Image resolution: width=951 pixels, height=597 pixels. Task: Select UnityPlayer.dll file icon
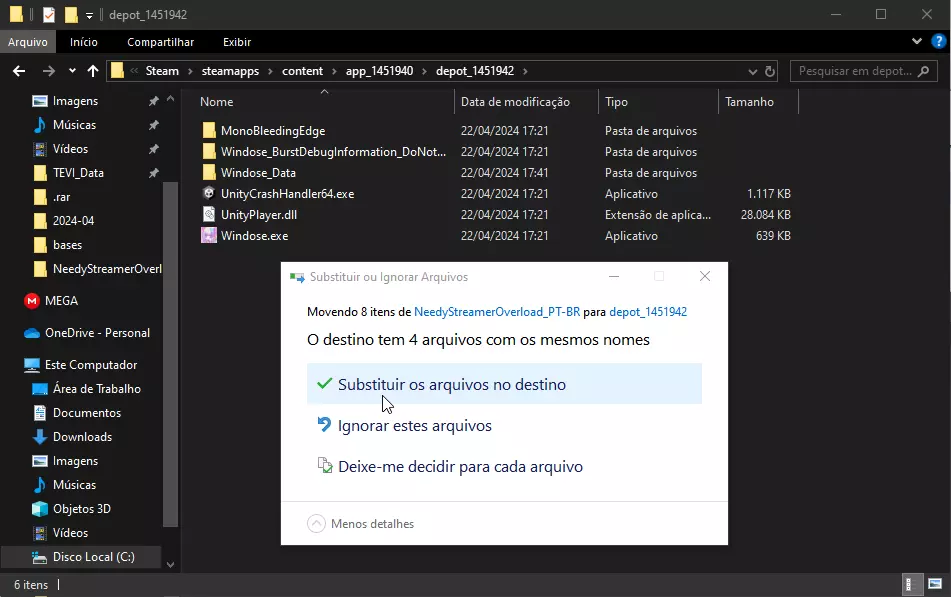click(209, 215)
